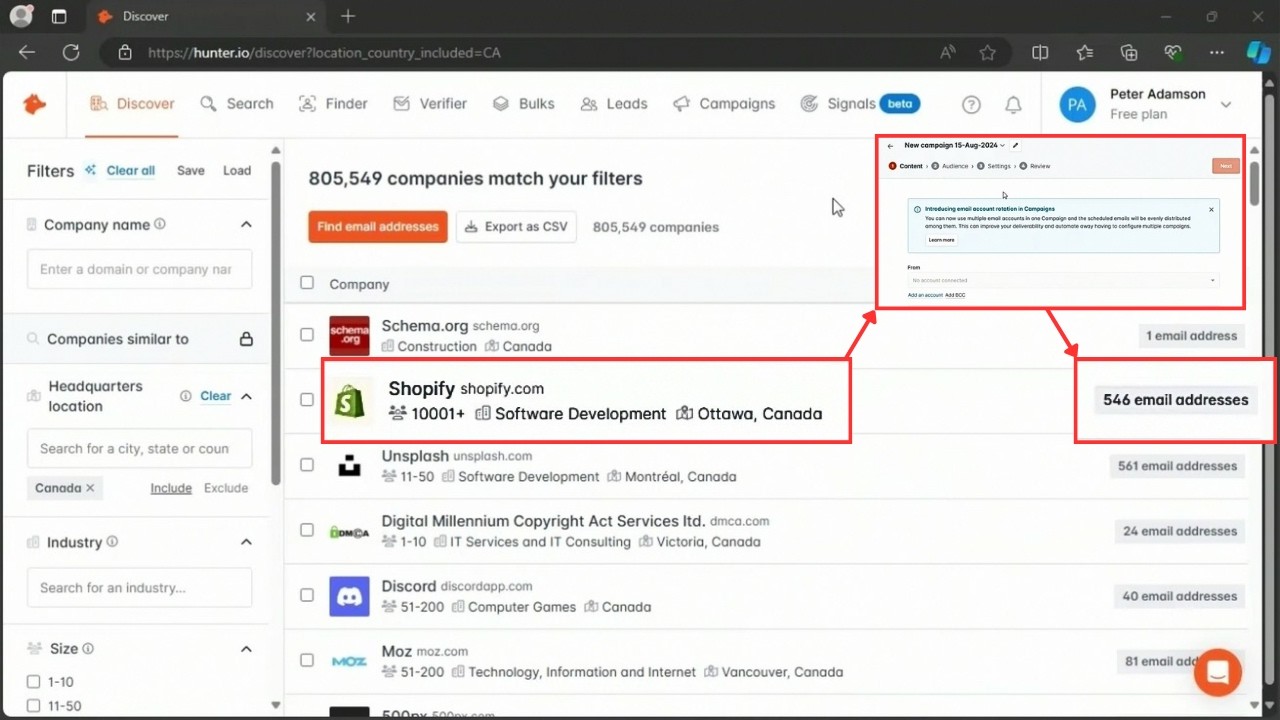The image size is (1280, 720).
Task: Click the Search for an industry field
Action: (x=139, y=587)
